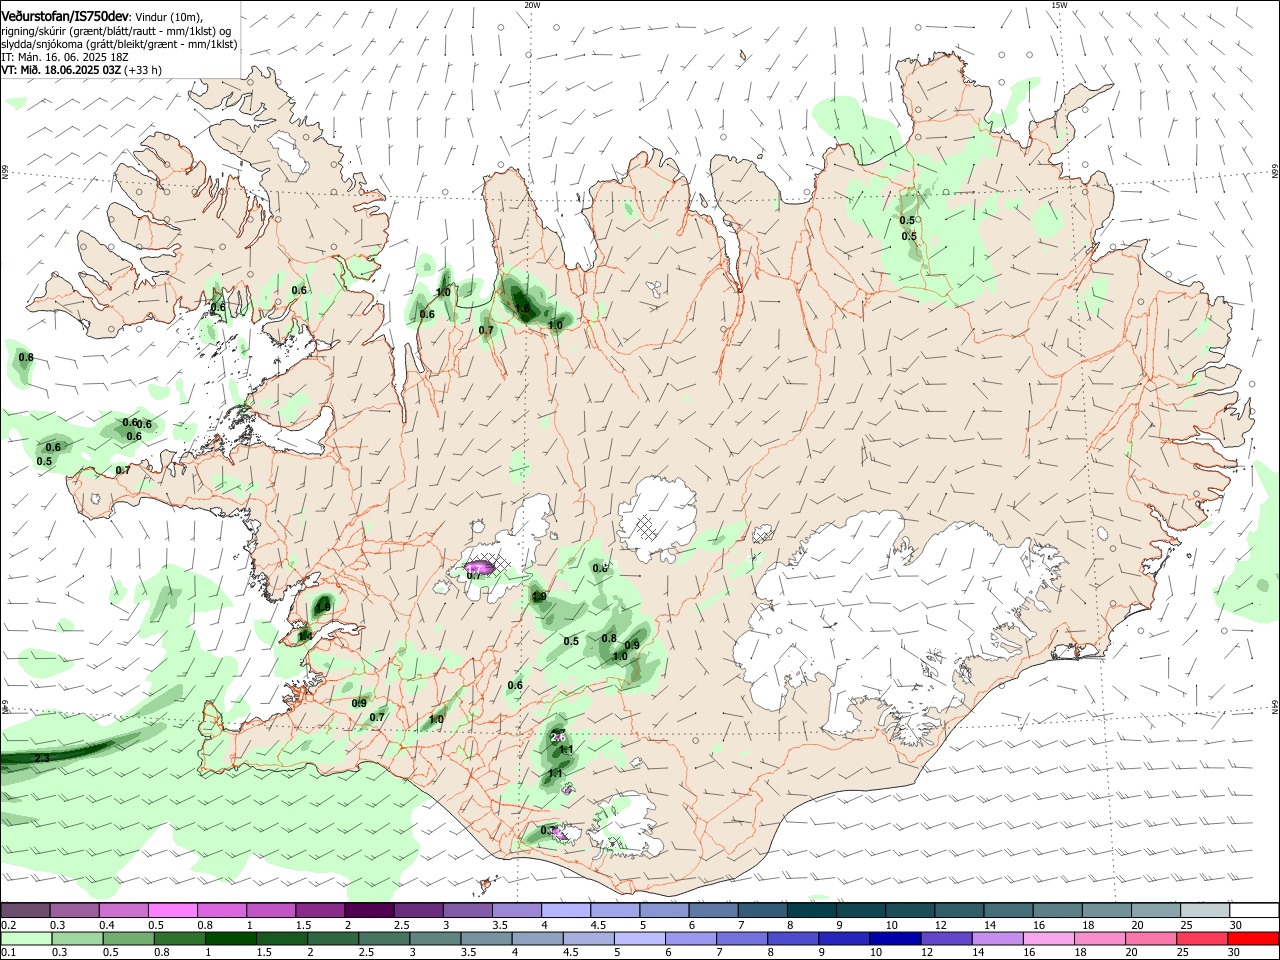Pick the rain-scale swatch between 0.5 and 0.8
Viewport: 1280px width, 960px height.
(x=129, y=939)
